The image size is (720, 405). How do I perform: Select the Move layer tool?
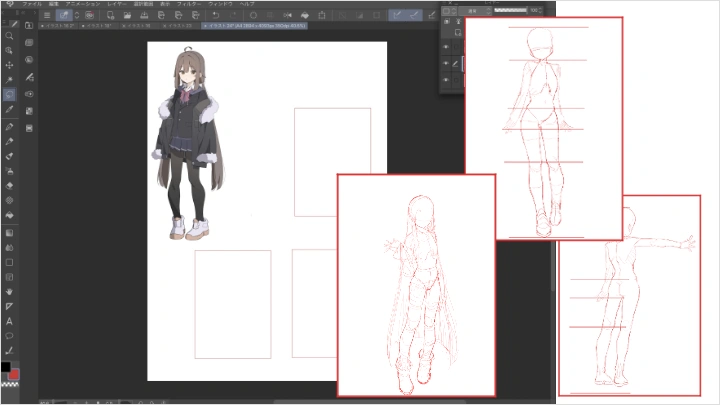(x=9, y=64)
